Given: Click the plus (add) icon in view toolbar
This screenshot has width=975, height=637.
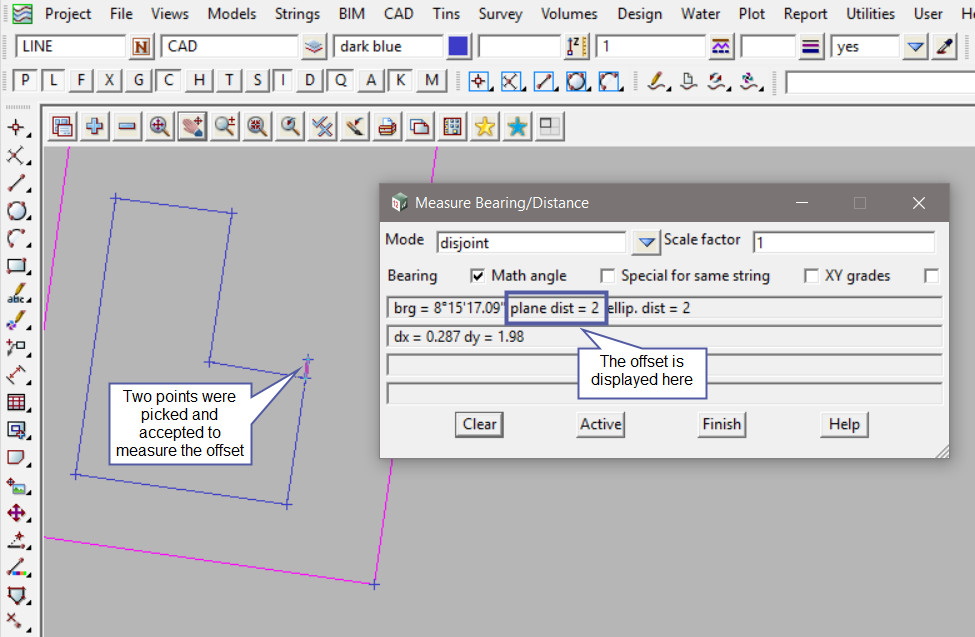Looking at the screenshot, I should (95, 126).
